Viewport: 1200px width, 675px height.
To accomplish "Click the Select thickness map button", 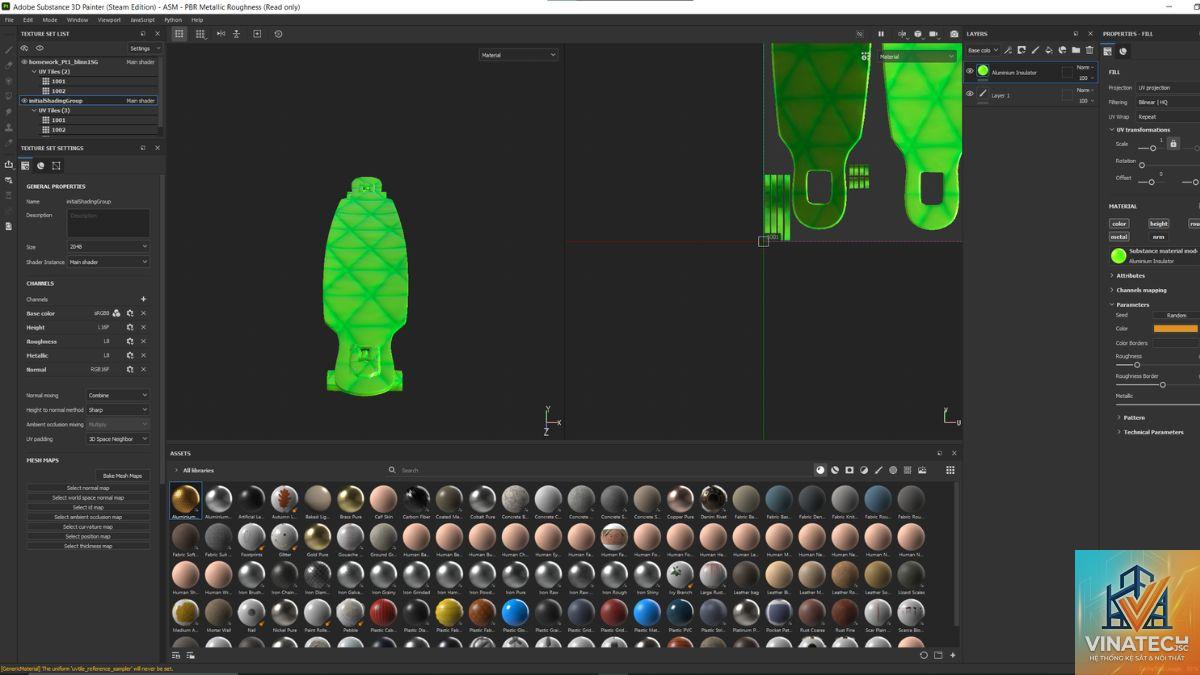I will 88,546.
